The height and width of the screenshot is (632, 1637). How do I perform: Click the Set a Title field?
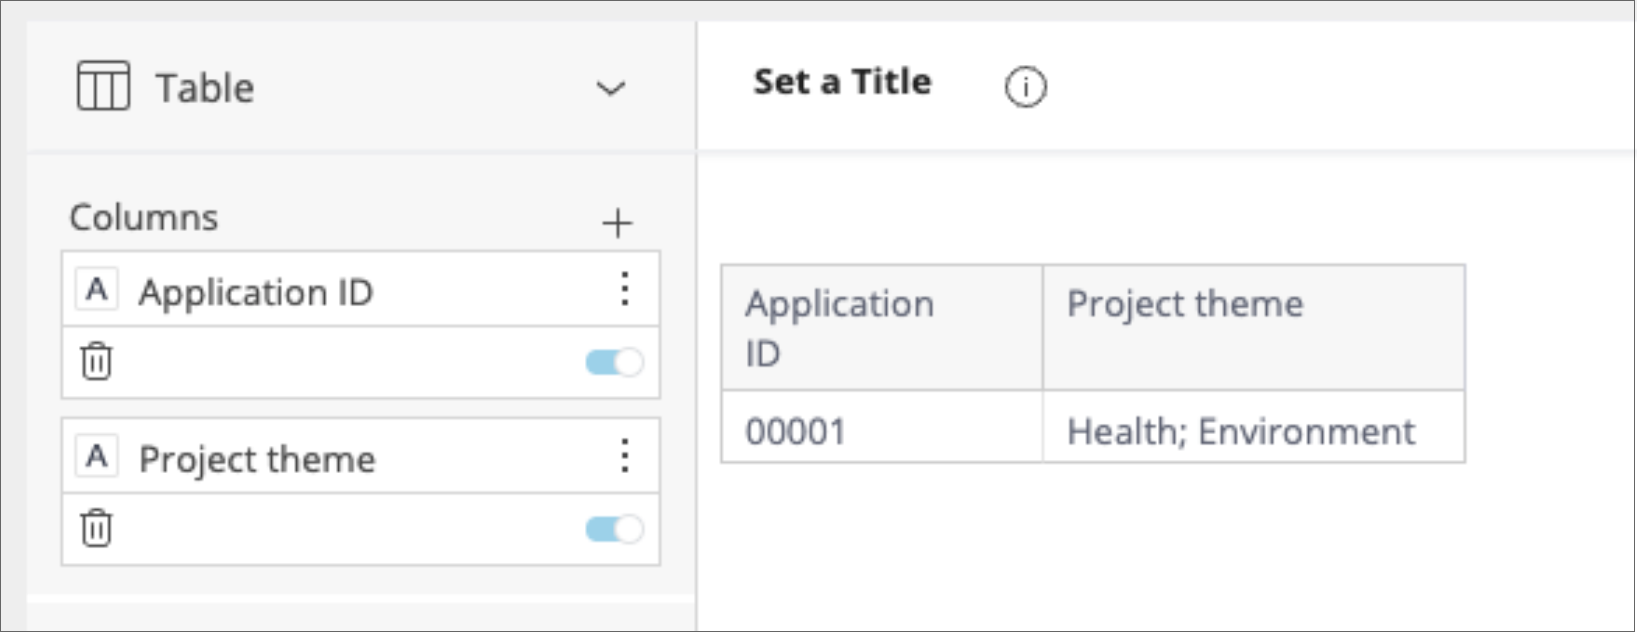click(842, 82)
